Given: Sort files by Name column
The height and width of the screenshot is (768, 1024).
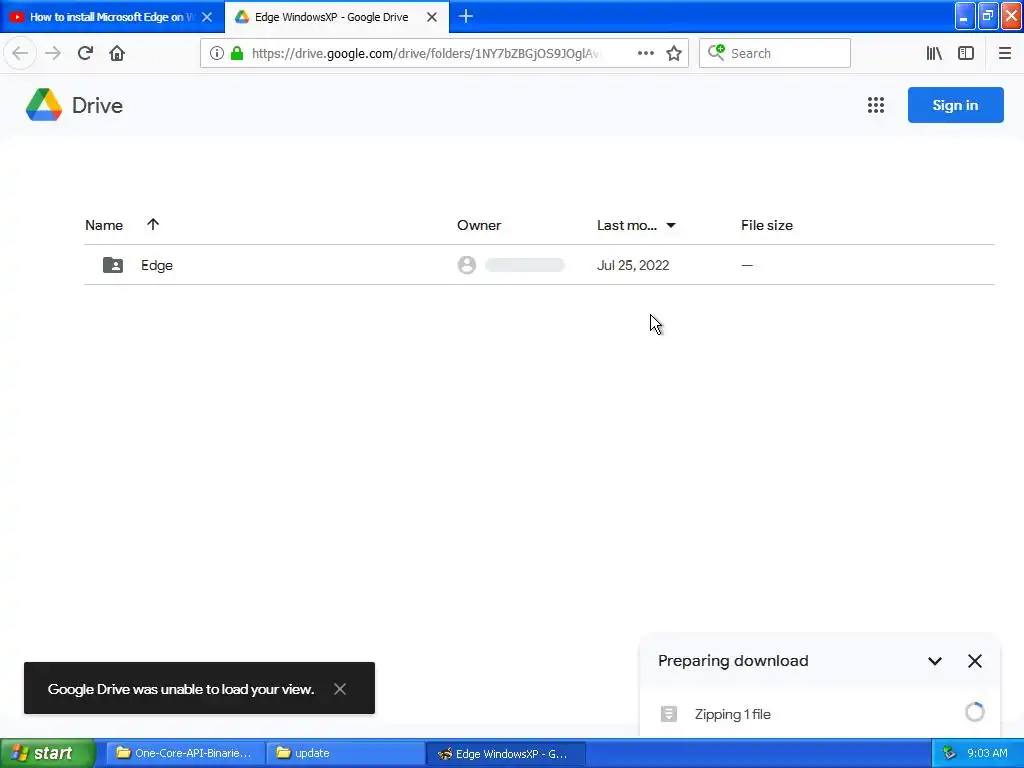Looking at the screenshot, I should pyautogui.click(x=104, y=225).
